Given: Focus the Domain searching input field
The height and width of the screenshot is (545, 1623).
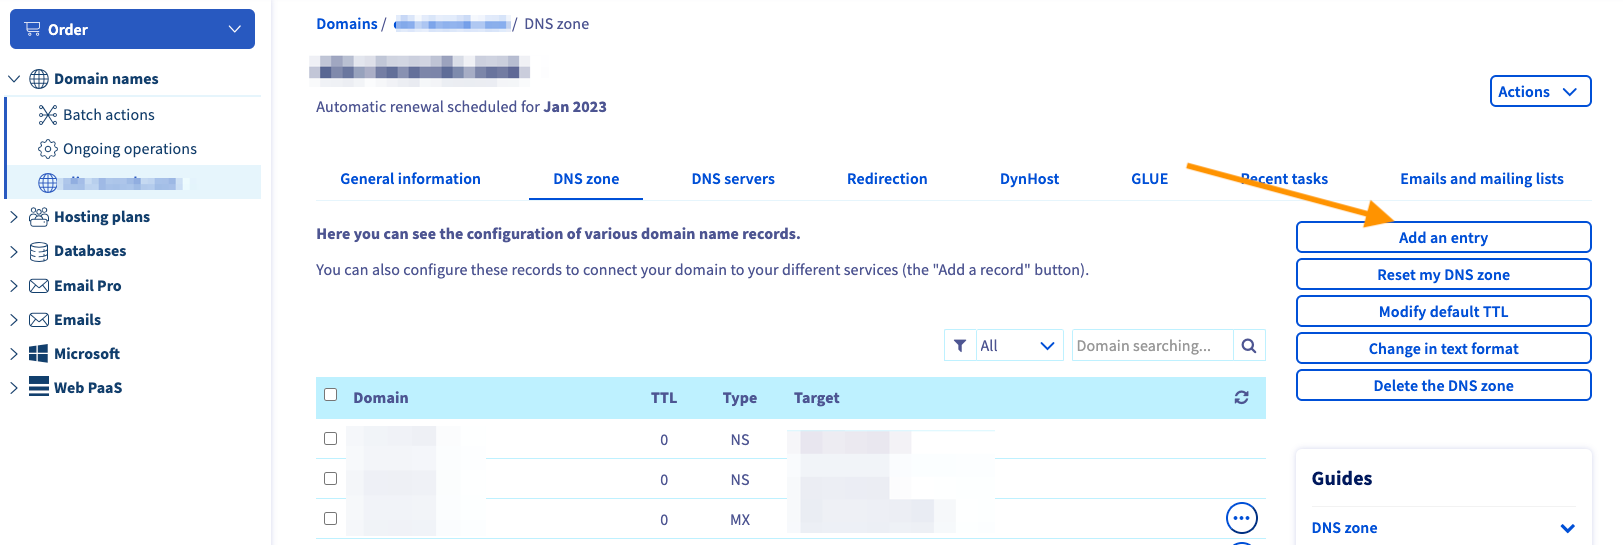Looking at the screenshot, I should [x=1152, y=345].
